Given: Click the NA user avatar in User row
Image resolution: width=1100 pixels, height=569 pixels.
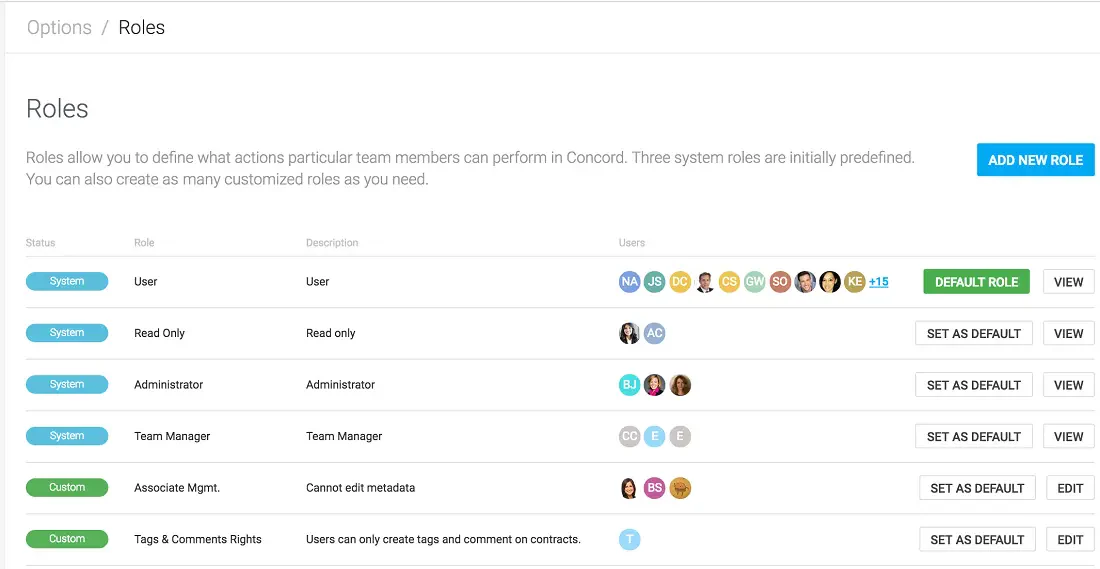Looking at the screenshot, I should click(x=629, y=282).
